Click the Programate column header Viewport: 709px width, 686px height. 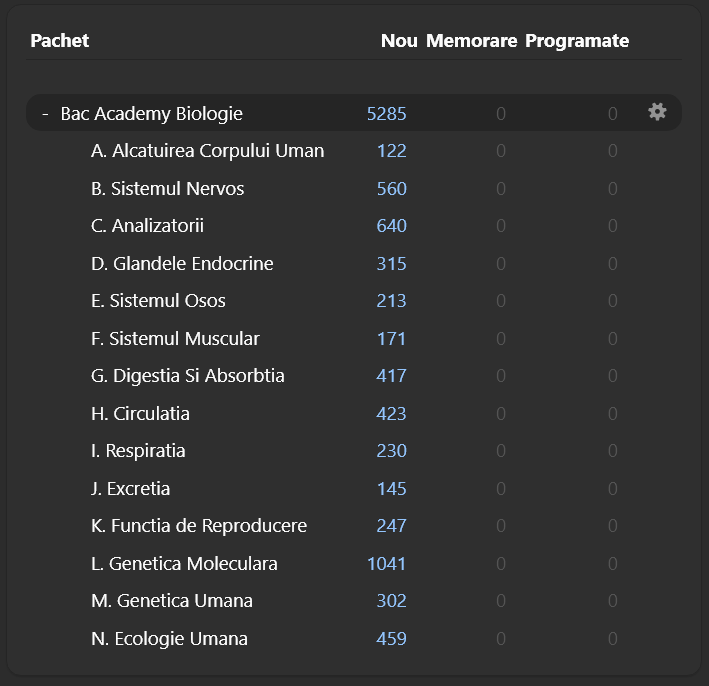pyautogui.click(x=577, y=41)
